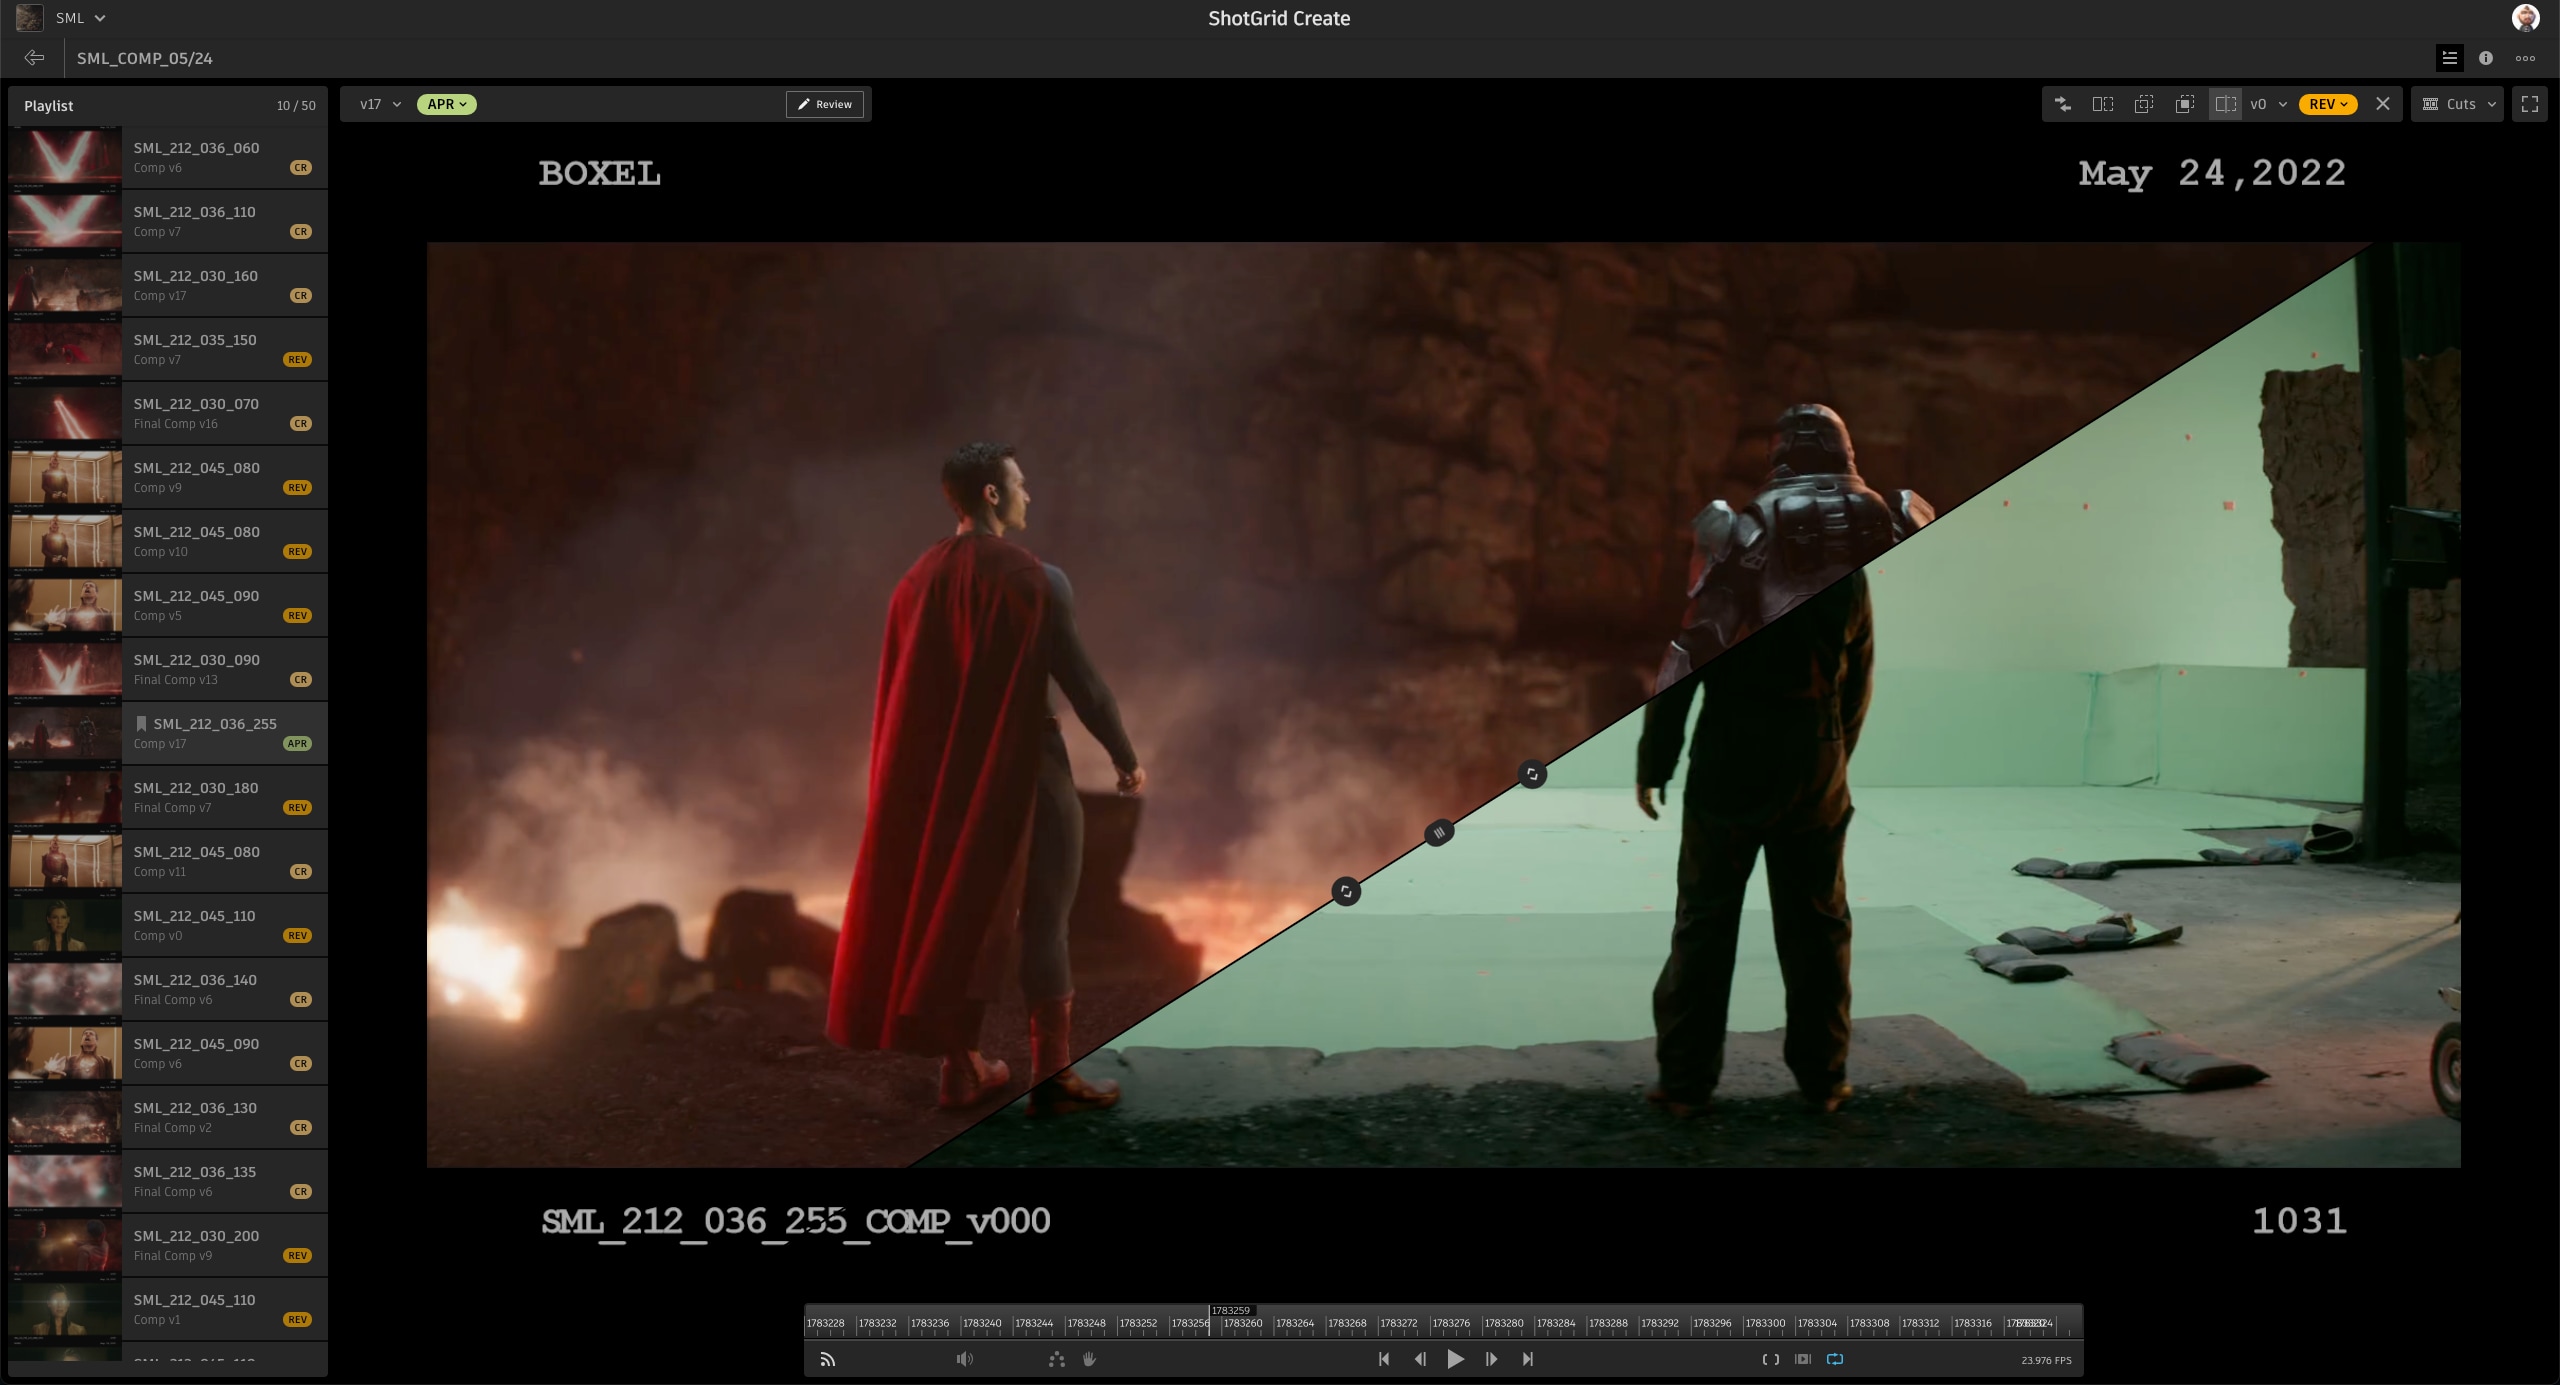
Task: Toggle the wipe split compare mode
Action: [2225, 104]
